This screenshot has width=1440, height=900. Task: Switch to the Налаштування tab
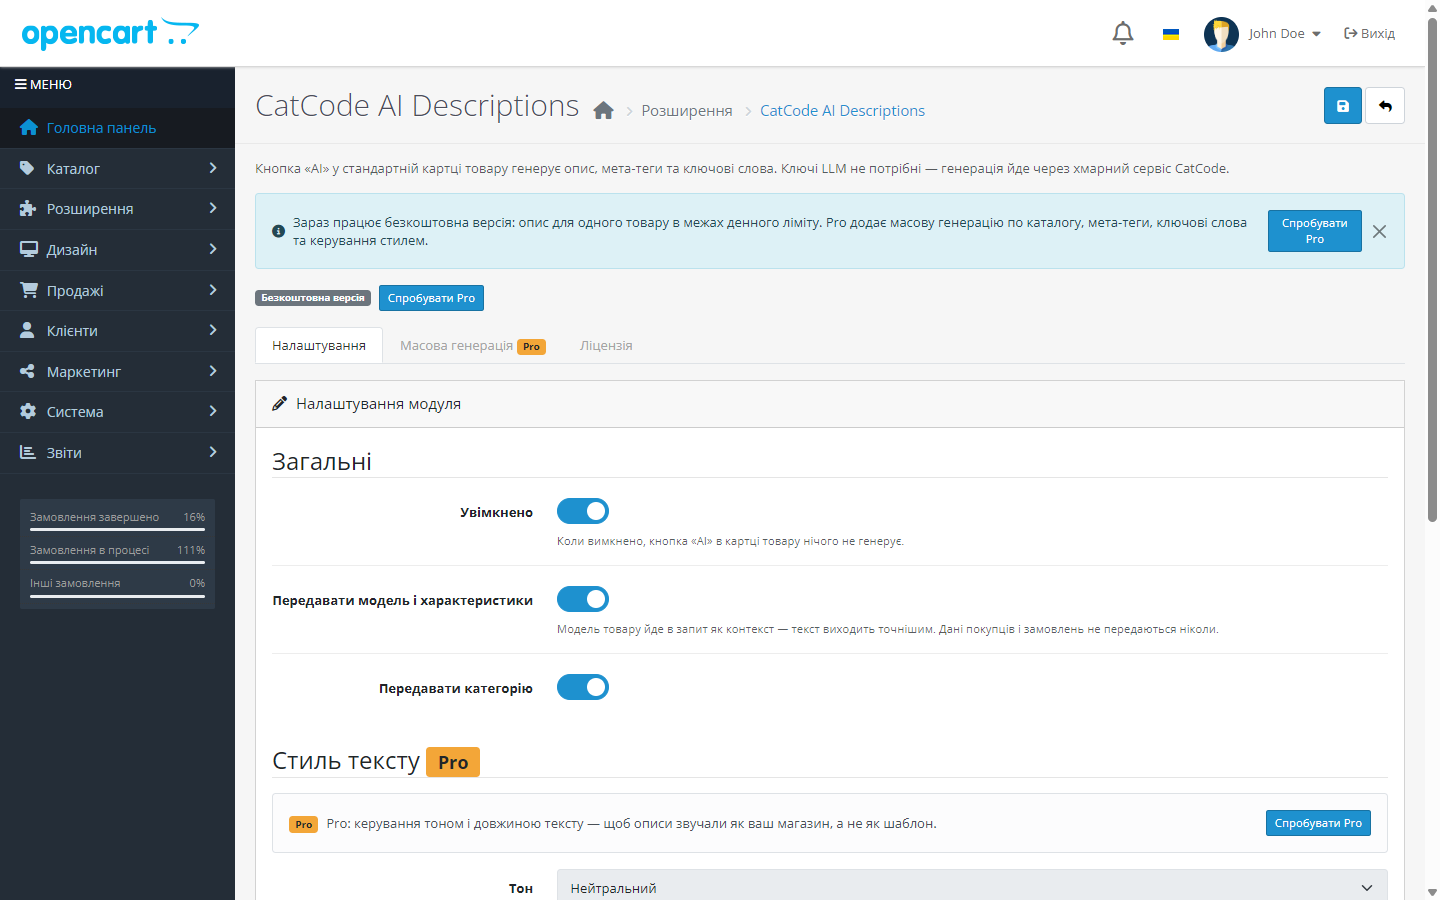(319, 346)
